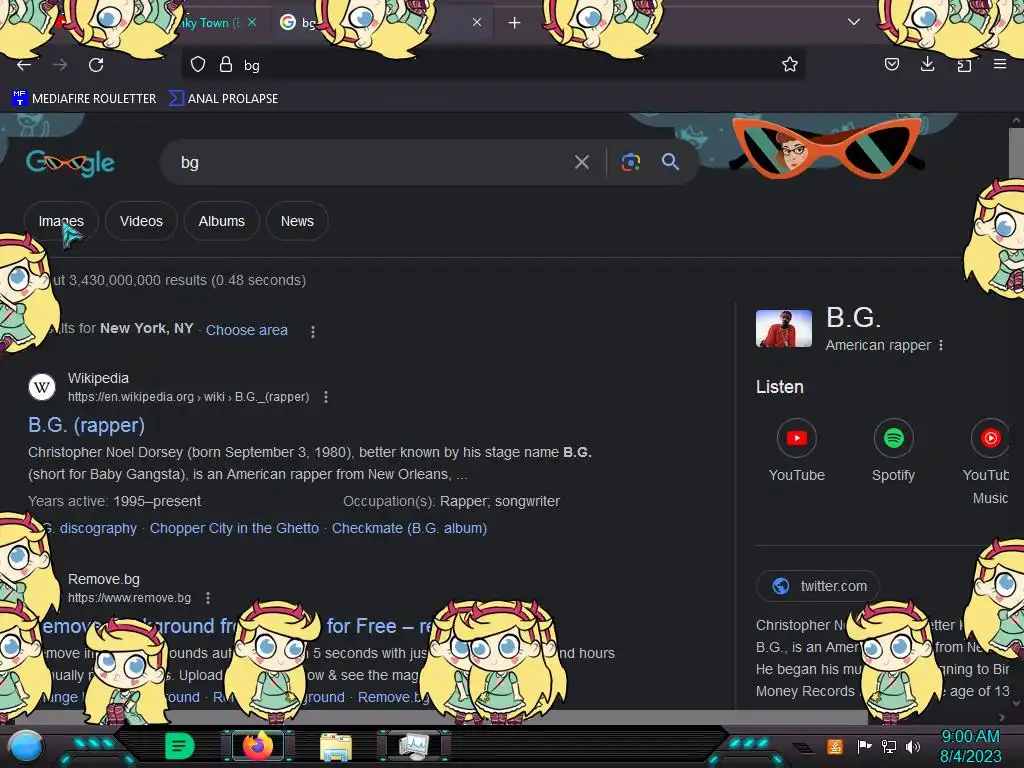Click the cat-eye glasses Google doodle
Screen dimensions: 1024x768
826,148
